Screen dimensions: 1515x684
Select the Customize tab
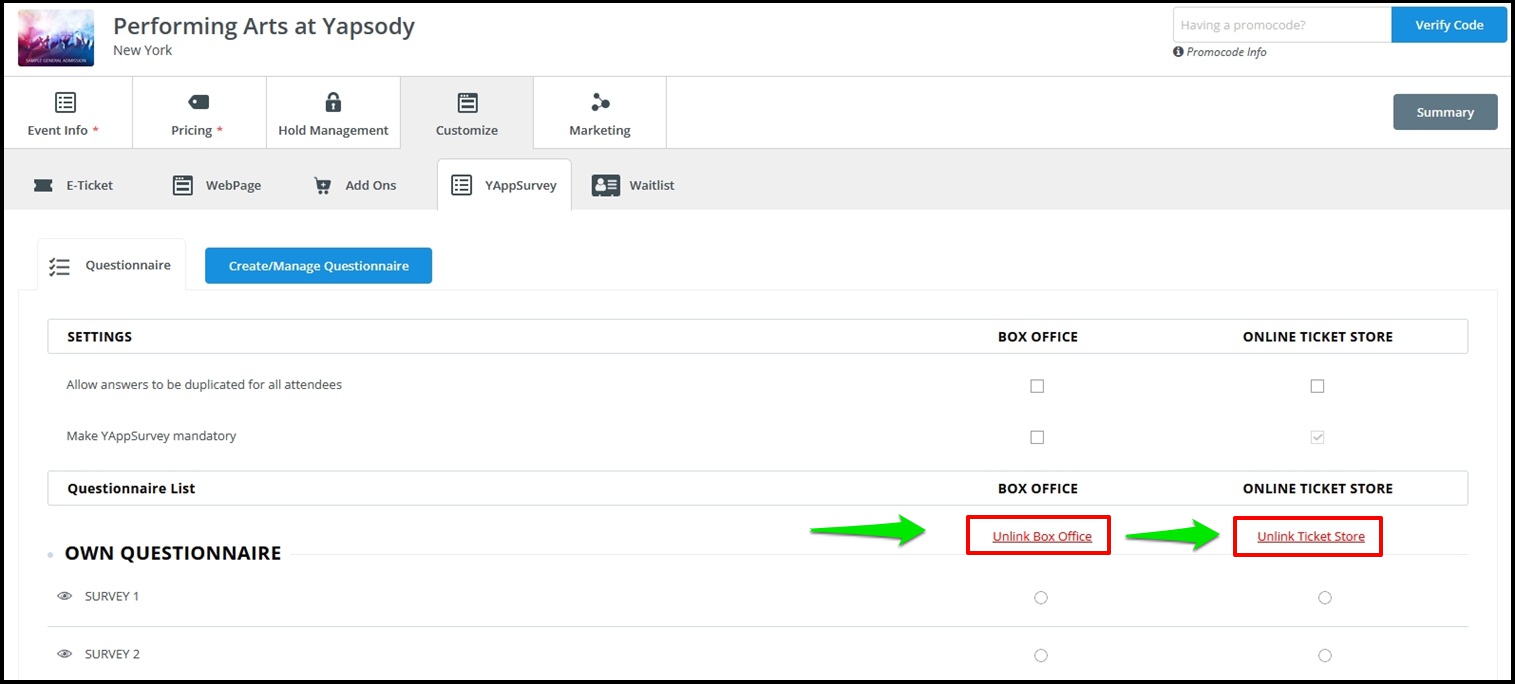(467, 113)
